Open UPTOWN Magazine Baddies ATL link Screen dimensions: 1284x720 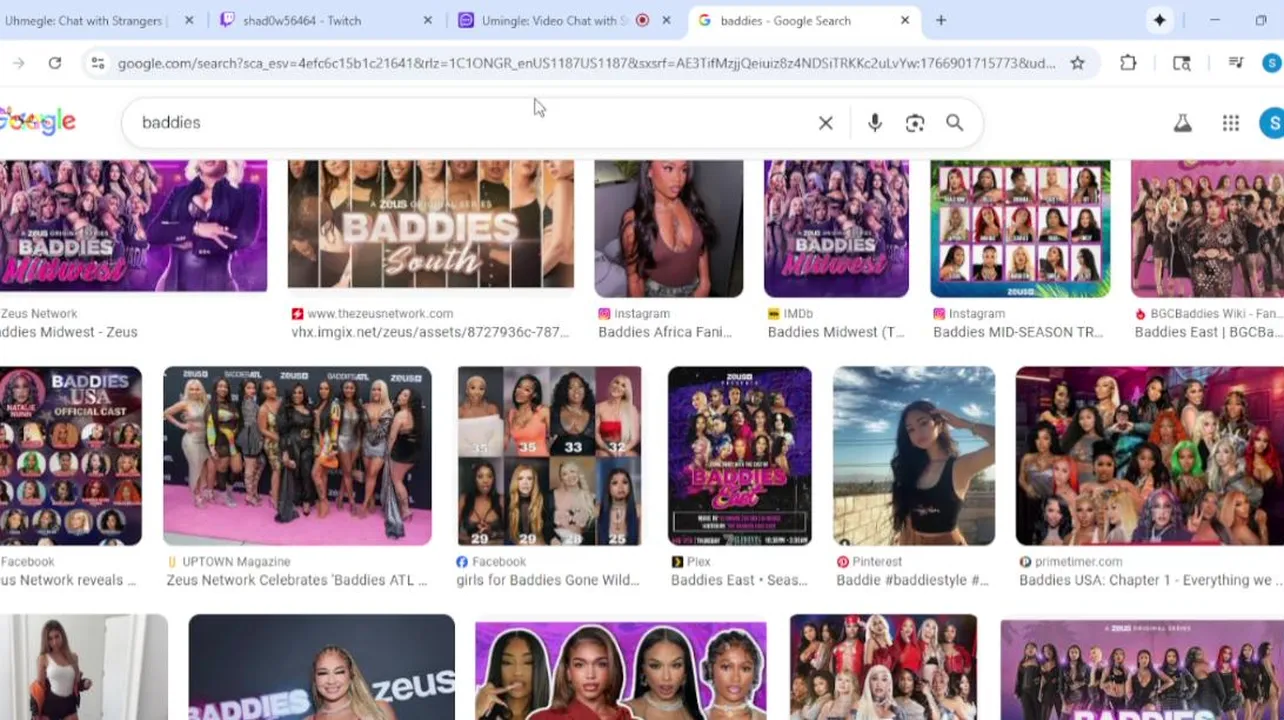(297, 580)
